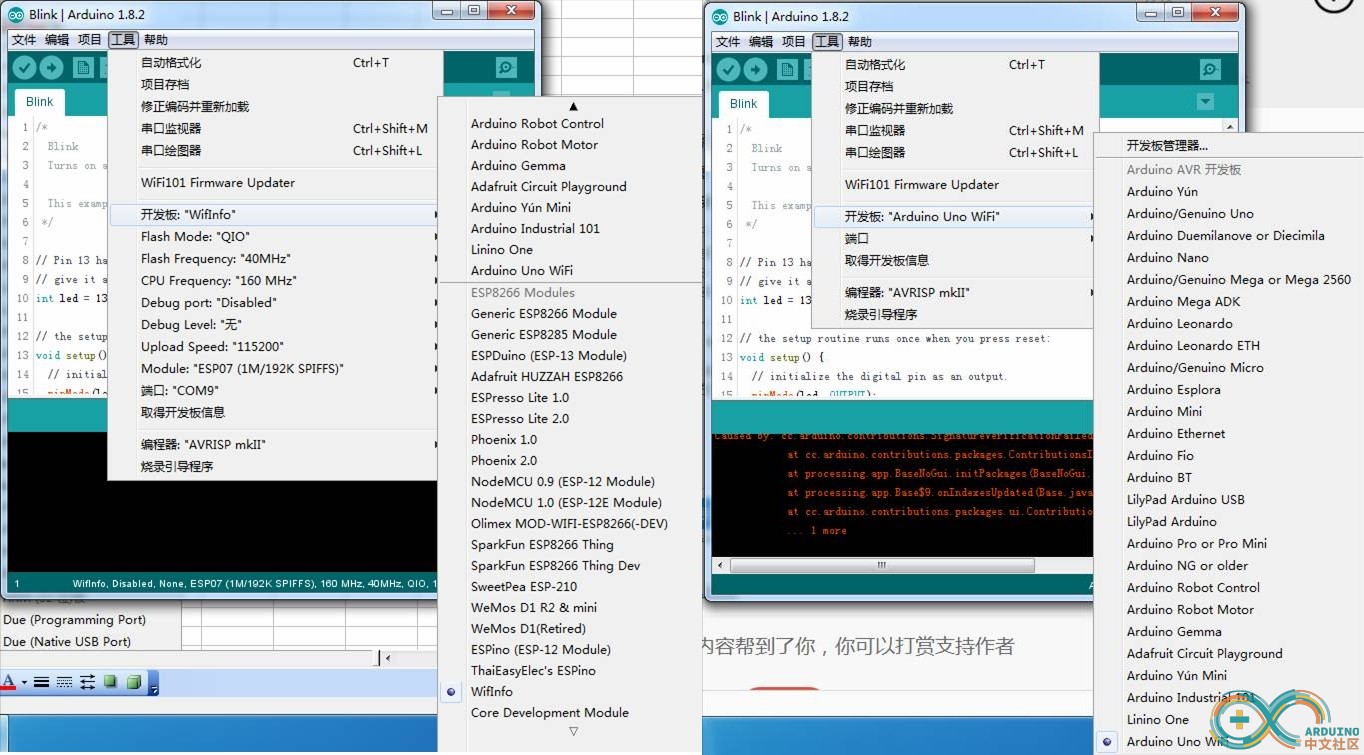Image resolution: width=1364 pixels, height=755 pixels.
Task: Click the arrow style icon in spreadsheet toolbar
Action: [x=87, y=682]
